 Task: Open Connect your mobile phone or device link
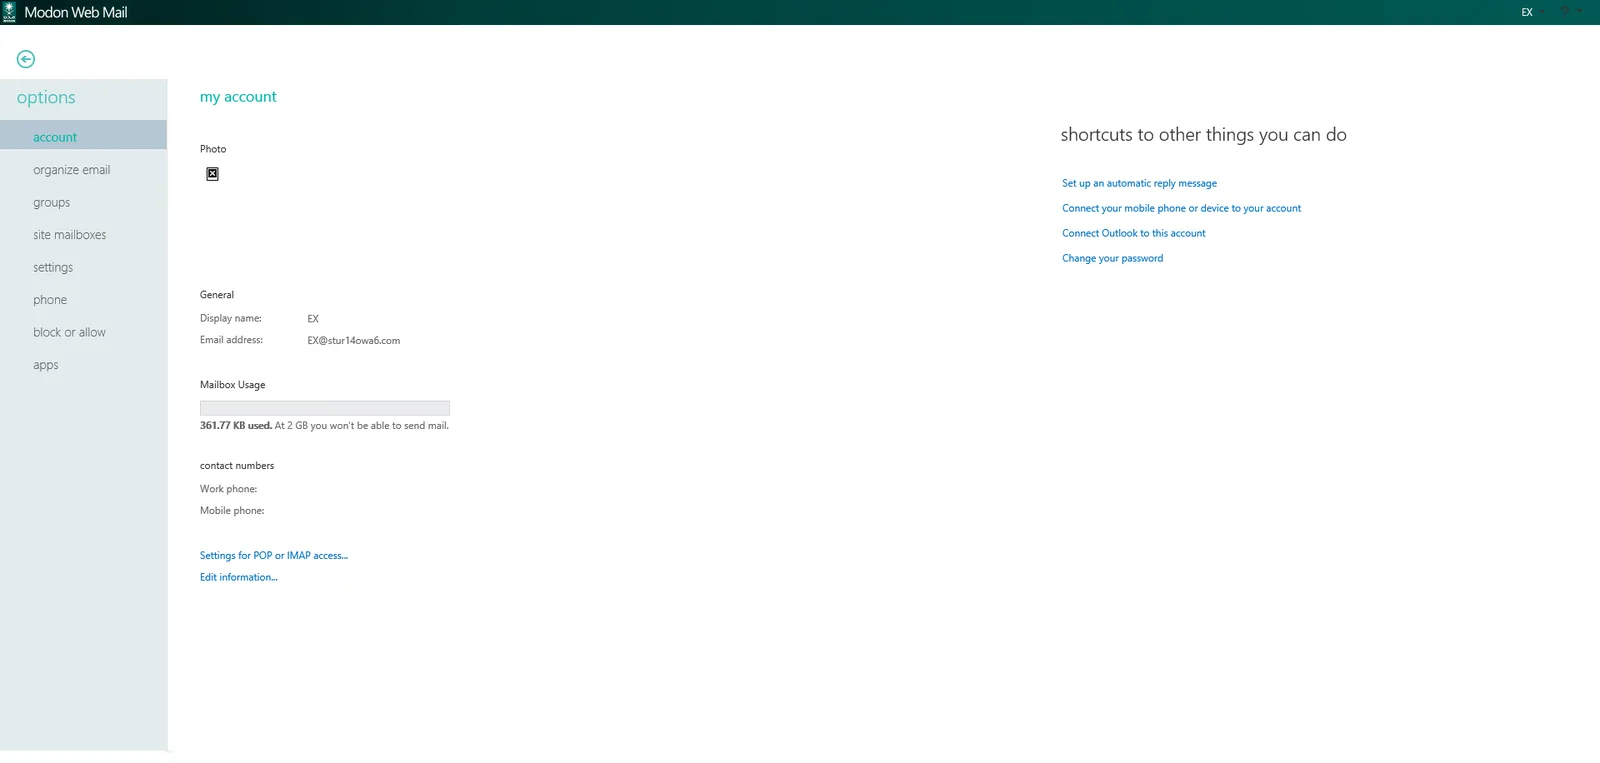pyautogui.click(x=1181, y=208)
